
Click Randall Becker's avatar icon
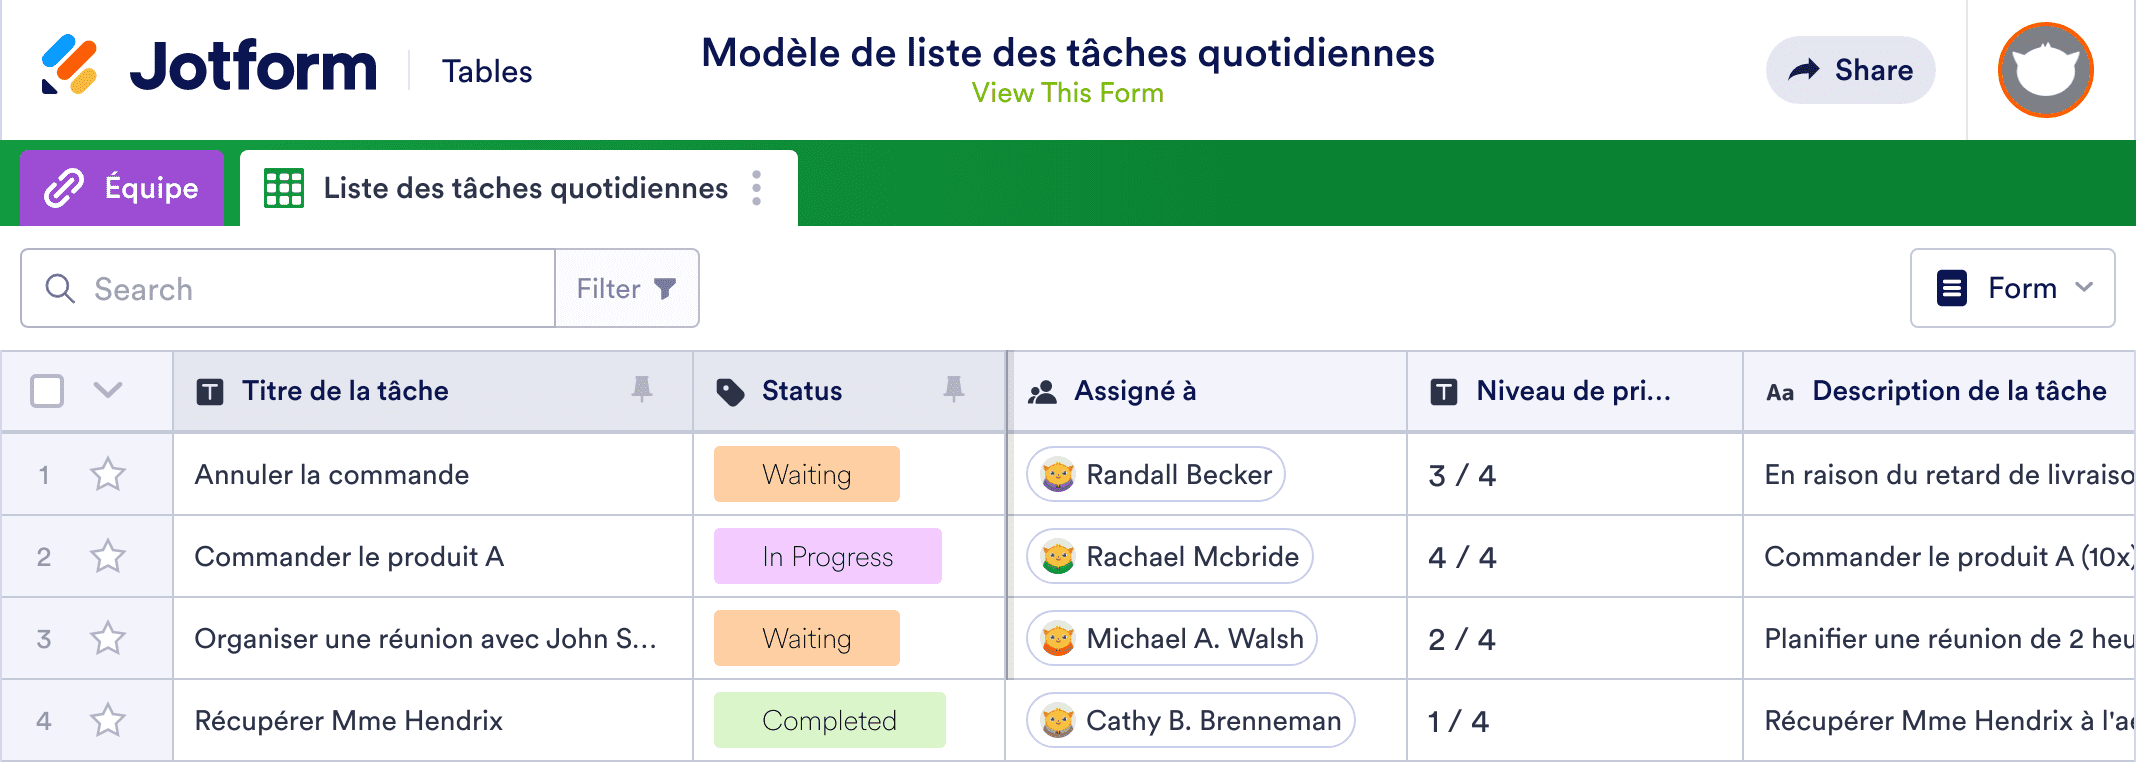point(1055,474)
